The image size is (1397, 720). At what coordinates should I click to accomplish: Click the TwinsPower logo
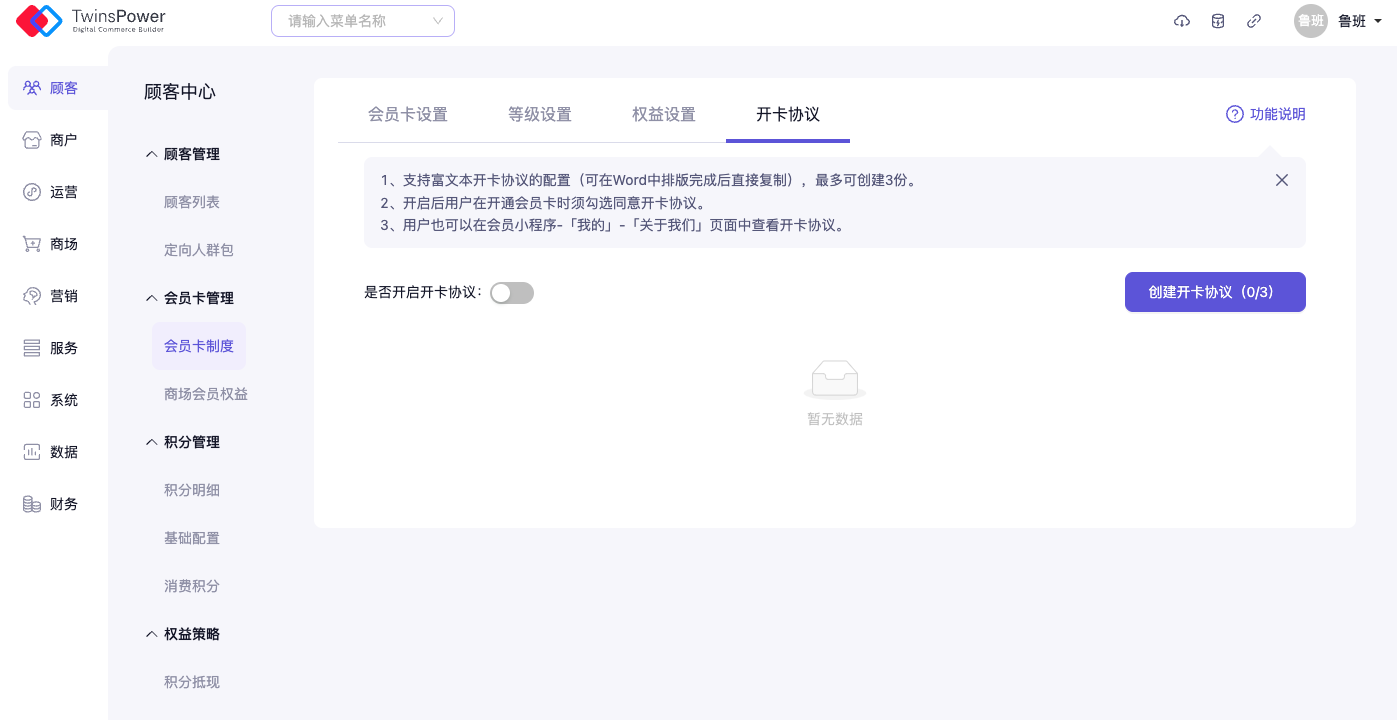(91, 21)
